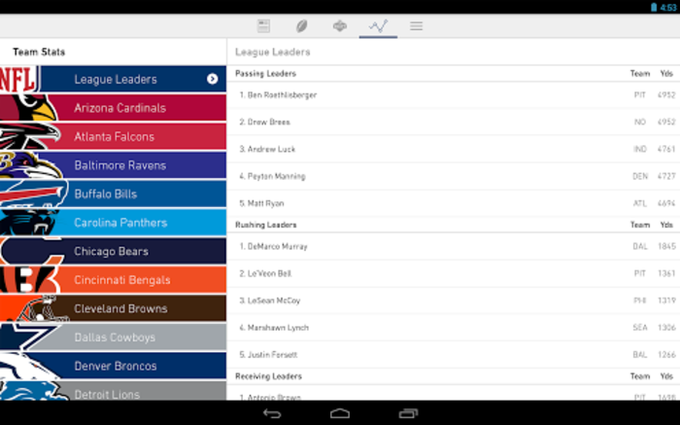This screenshot has width=680, height=425.
Task: Open Buffalo Bills team stats
Action: (113, 193)
